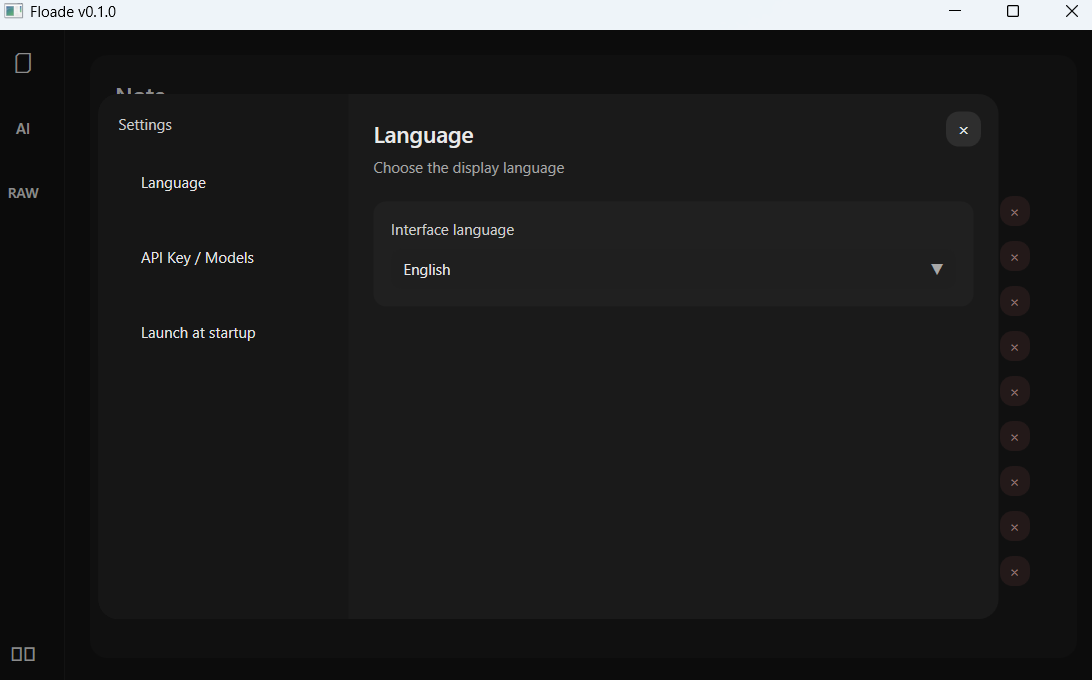The image size is (1092, 680).
Task: Select the RAW mode in the left sidebar
Action: click(23, 192)
